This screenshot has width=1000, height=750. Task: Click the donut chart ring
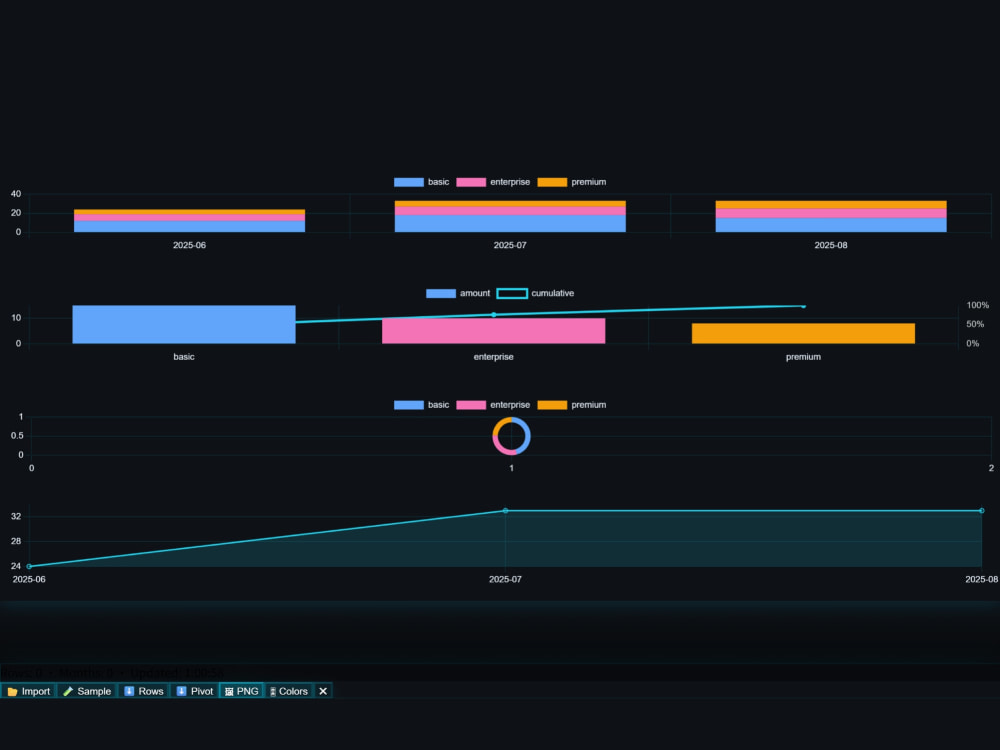[527, 436]
